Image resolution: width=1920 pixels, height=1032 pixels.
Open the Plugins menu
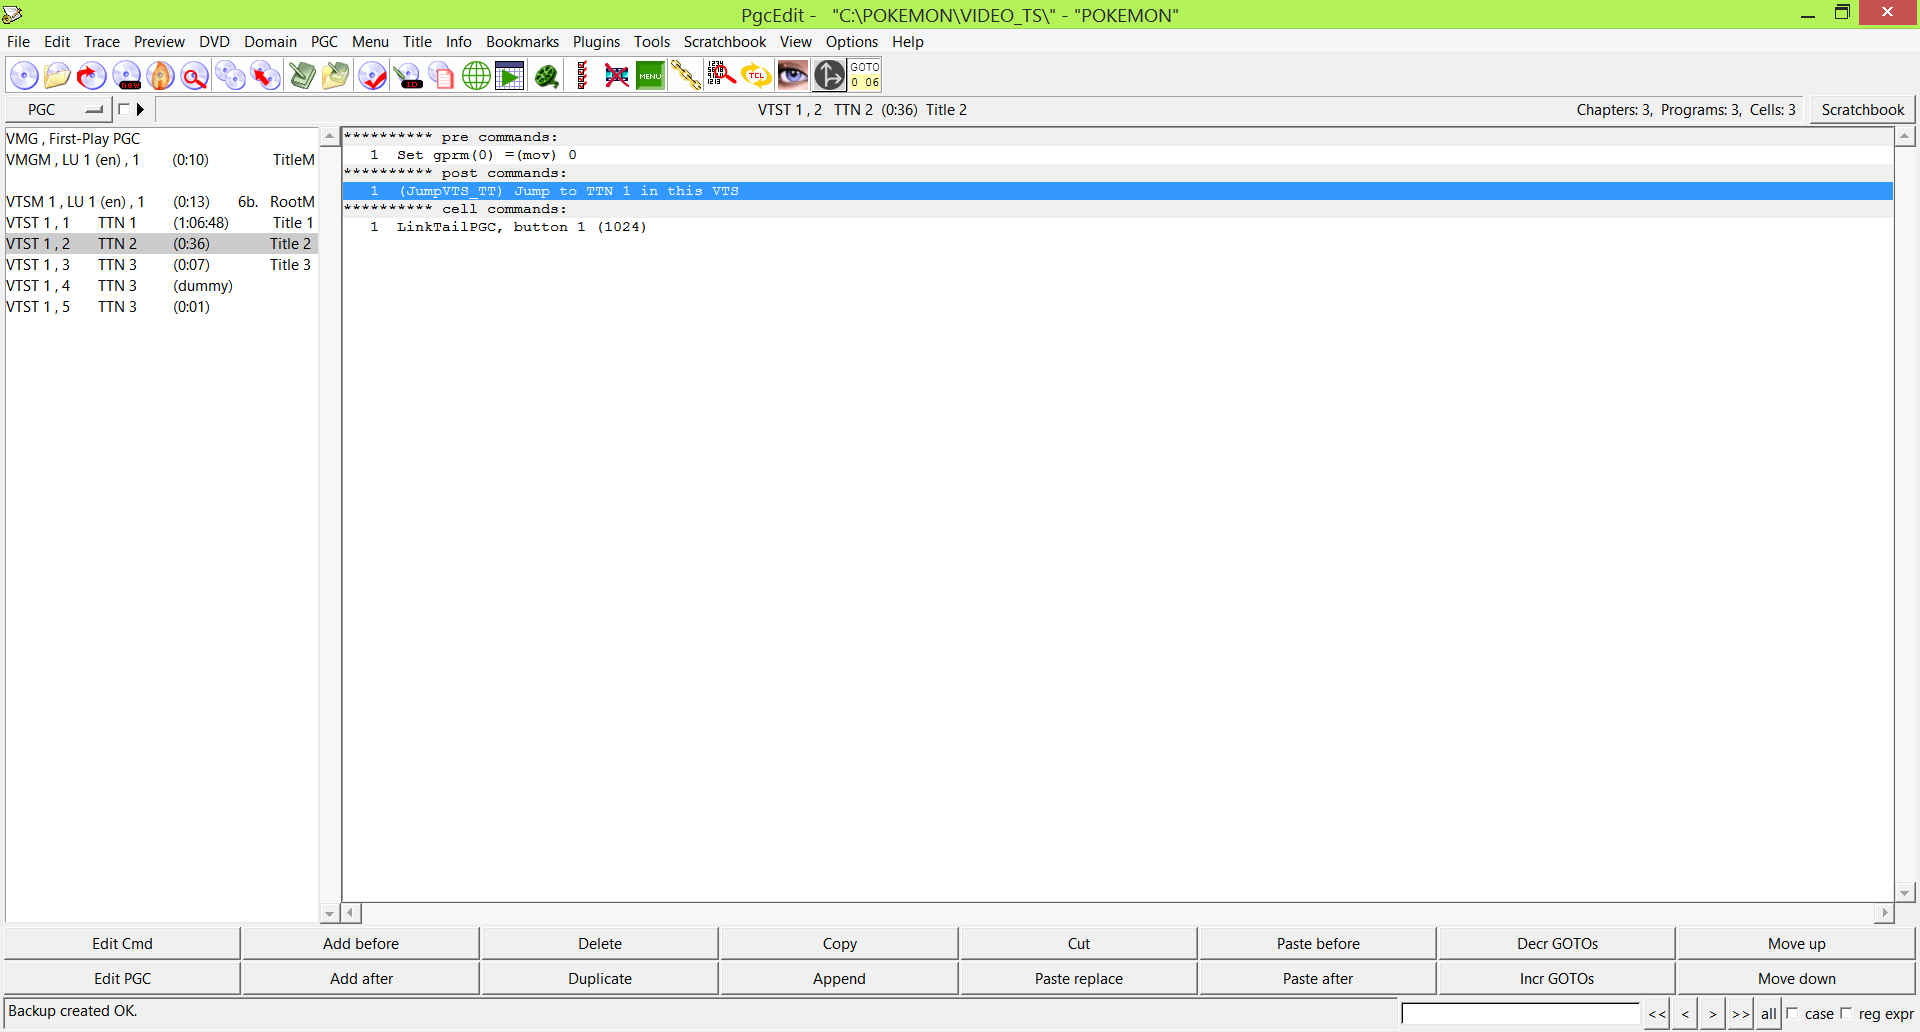click(596, 42)
